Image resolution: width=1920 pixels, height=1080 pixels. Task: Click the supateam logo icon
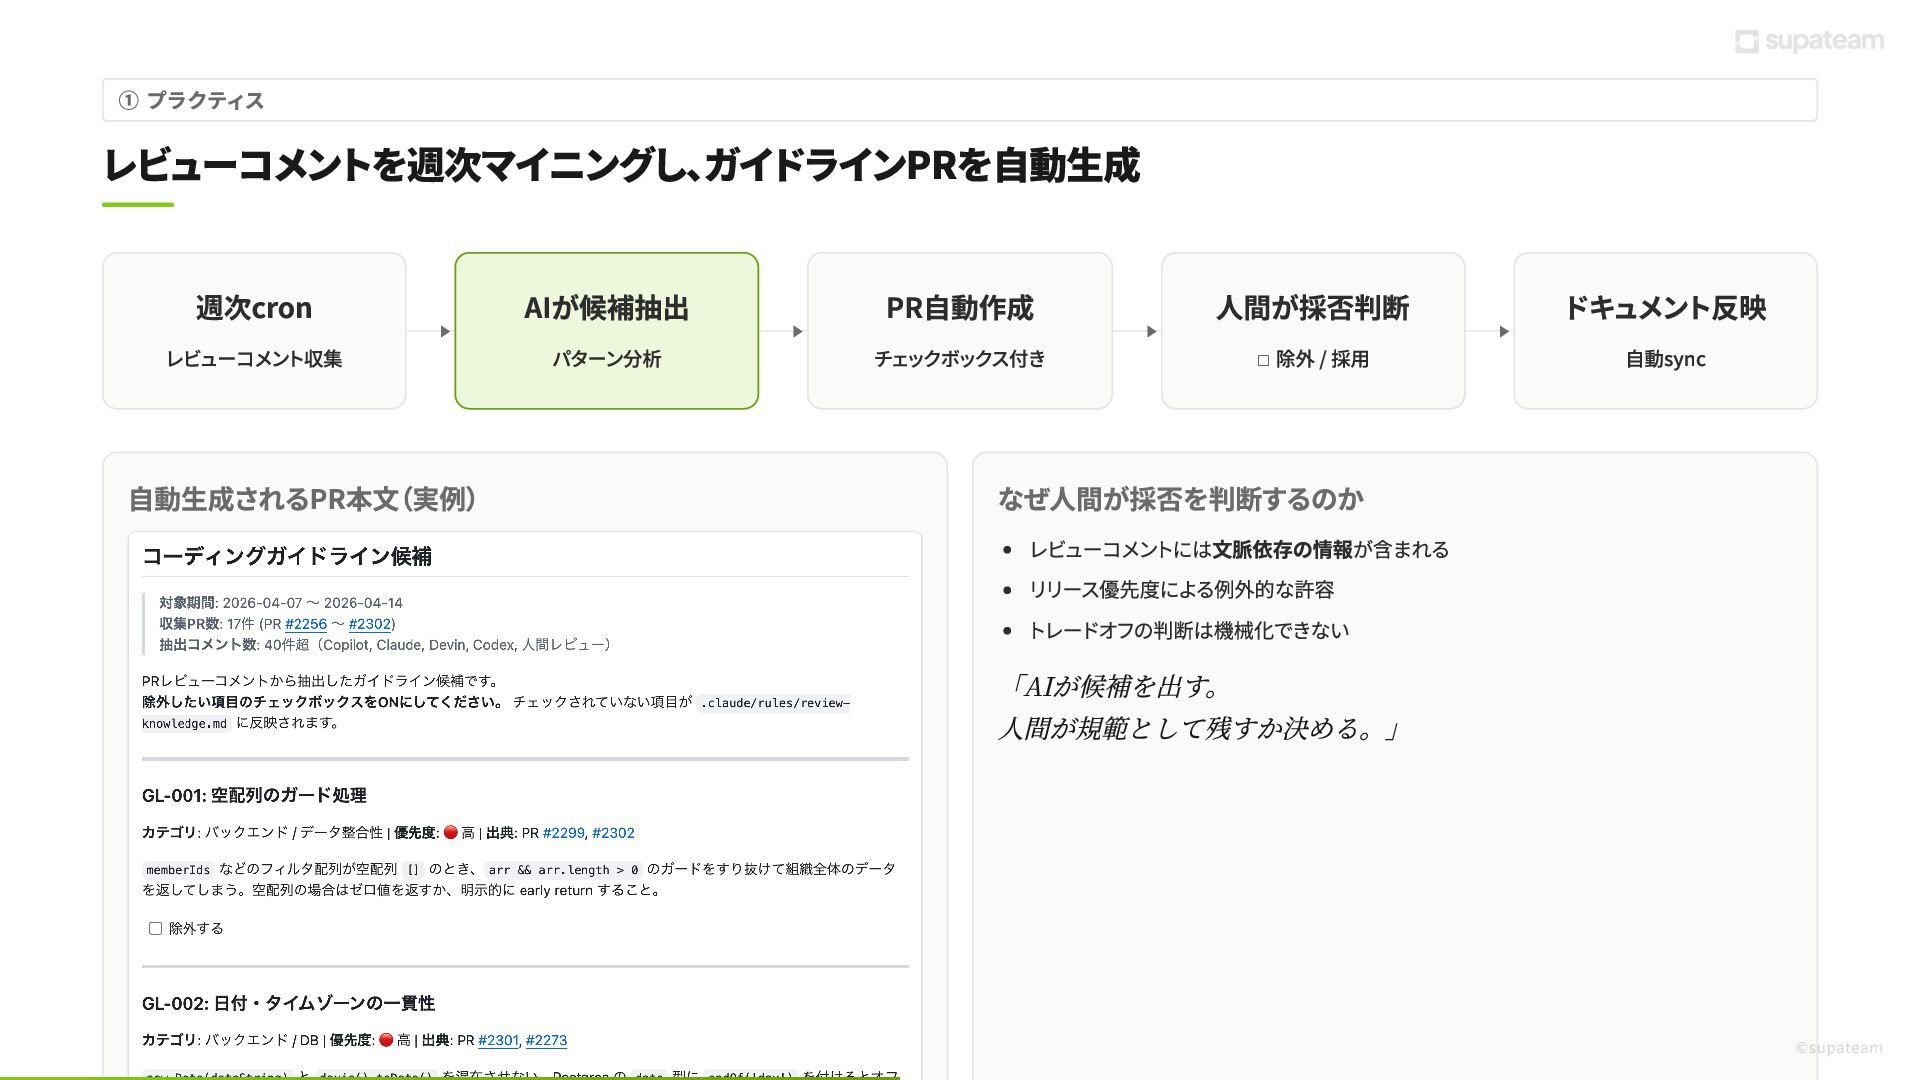1746,41
